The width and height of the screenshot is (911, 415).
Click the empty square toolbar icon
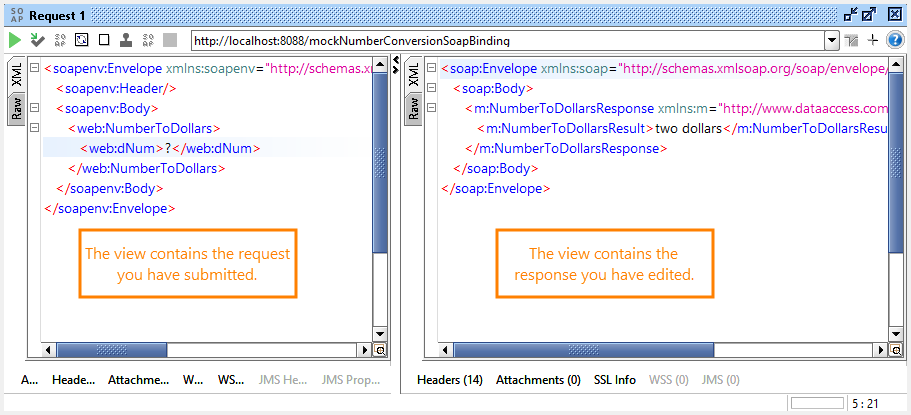(104, 40)
